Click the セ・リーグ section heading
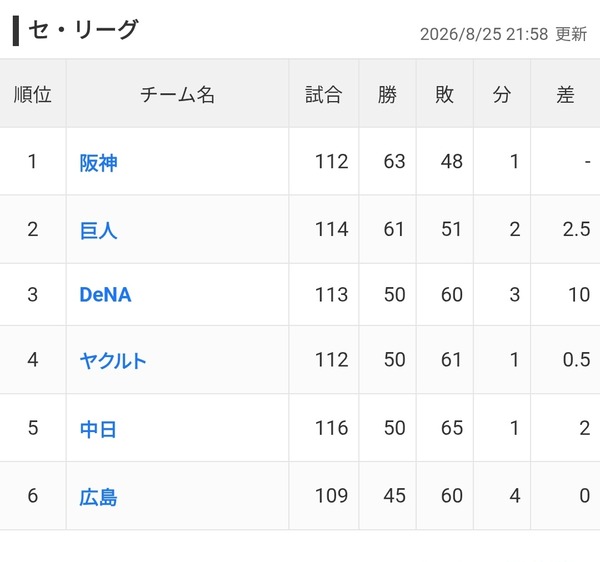This screenshot has width=600, height=562. (x=83, y=29)
